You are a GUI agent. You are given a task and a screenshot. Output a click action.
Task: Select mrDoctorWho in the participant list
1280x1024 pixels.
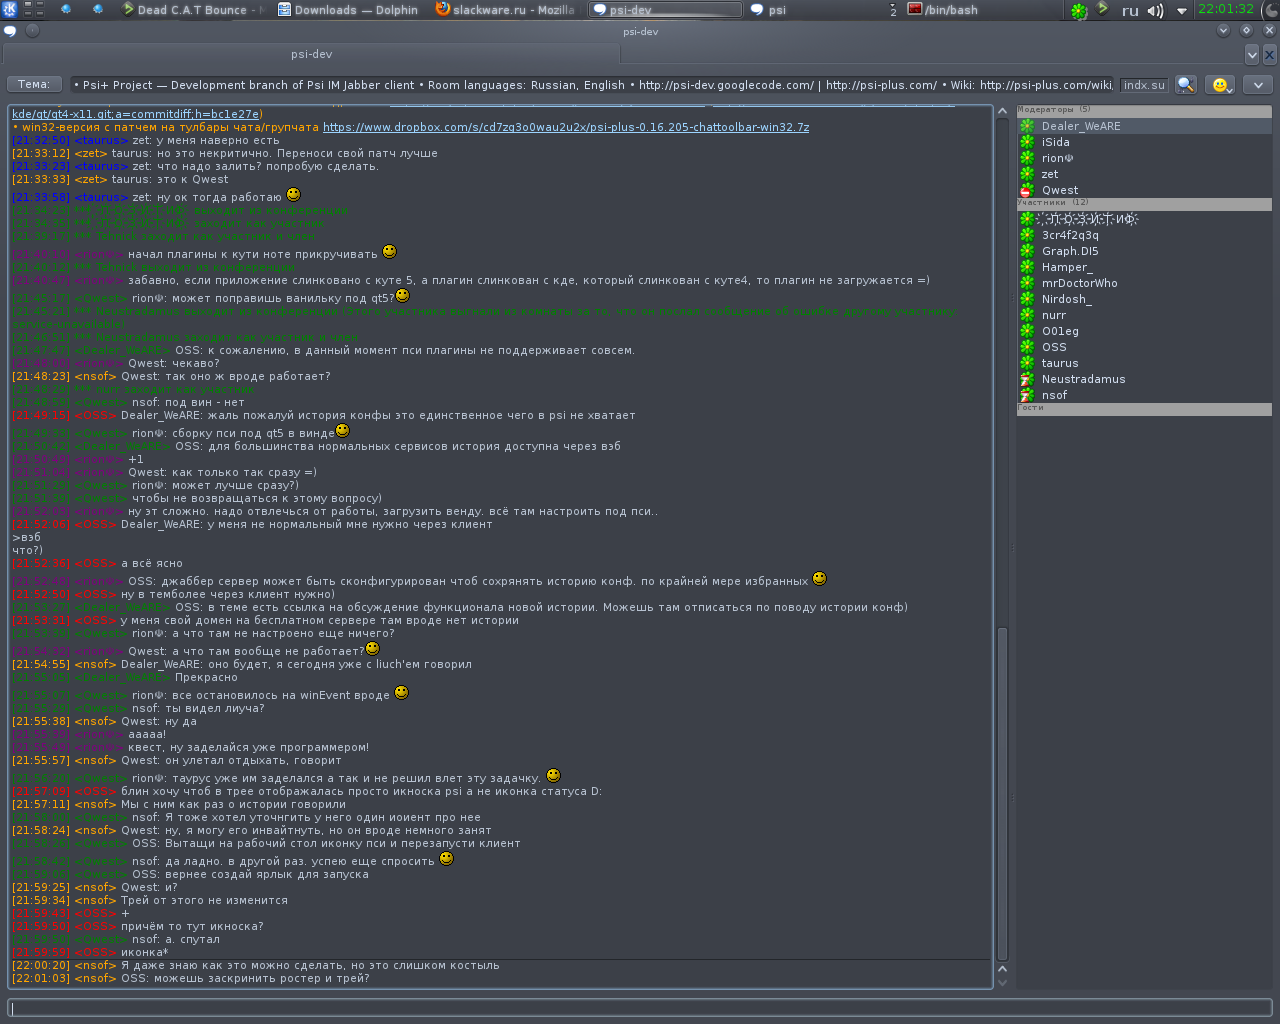(1144, 283)
